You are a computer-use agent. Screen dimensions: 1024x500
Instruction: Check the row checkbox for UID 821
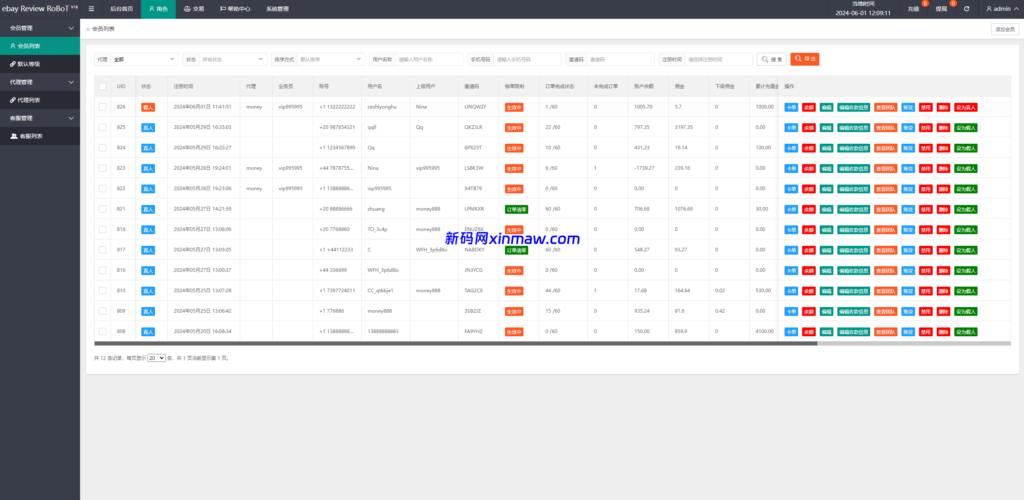102,209
